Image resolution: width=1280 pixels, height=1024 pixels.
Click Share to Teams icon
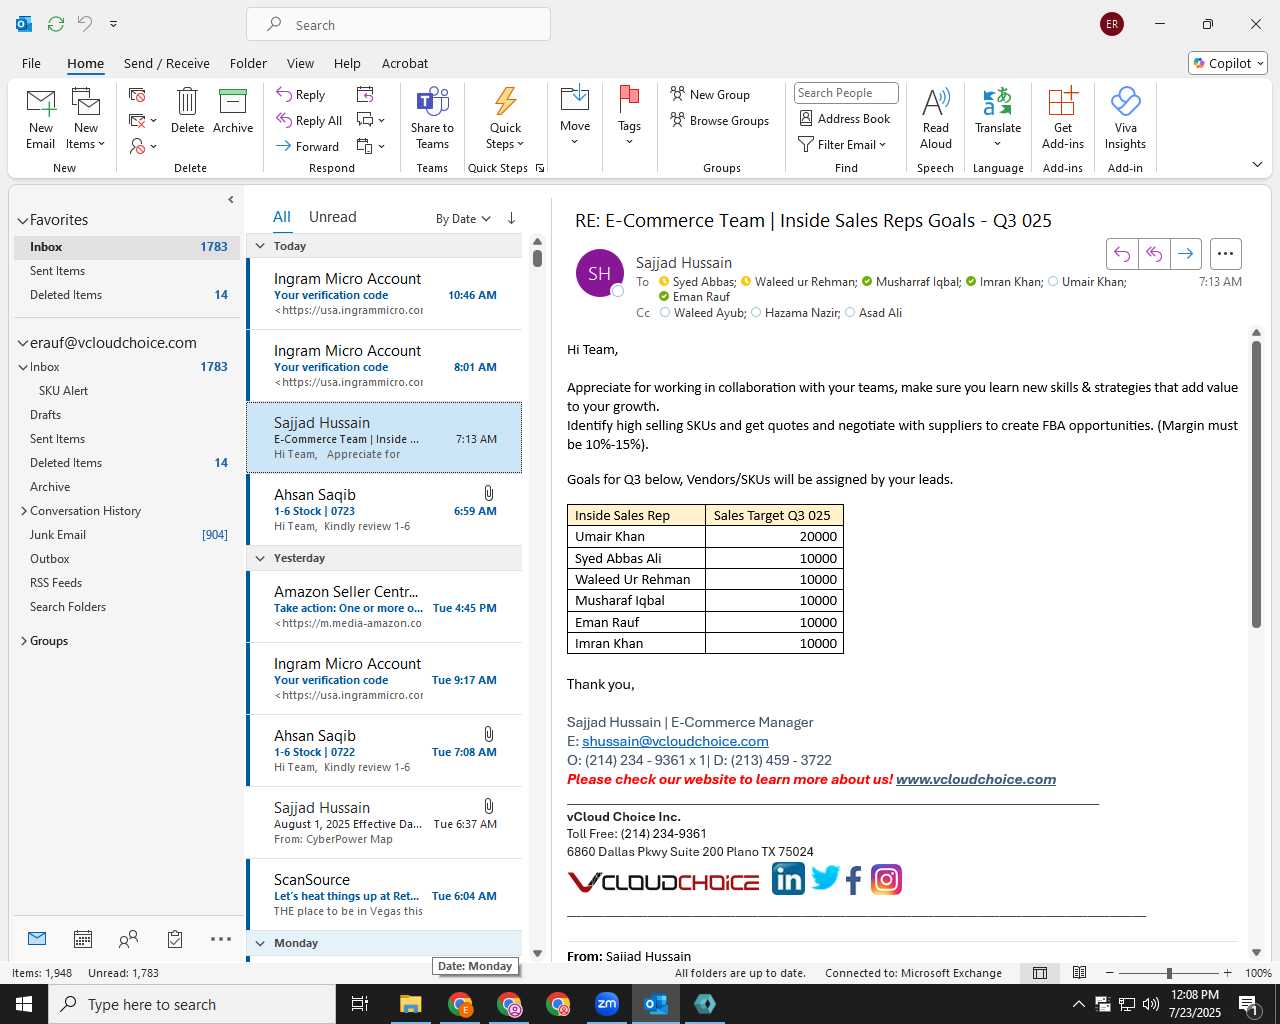[x=432, y=101]
